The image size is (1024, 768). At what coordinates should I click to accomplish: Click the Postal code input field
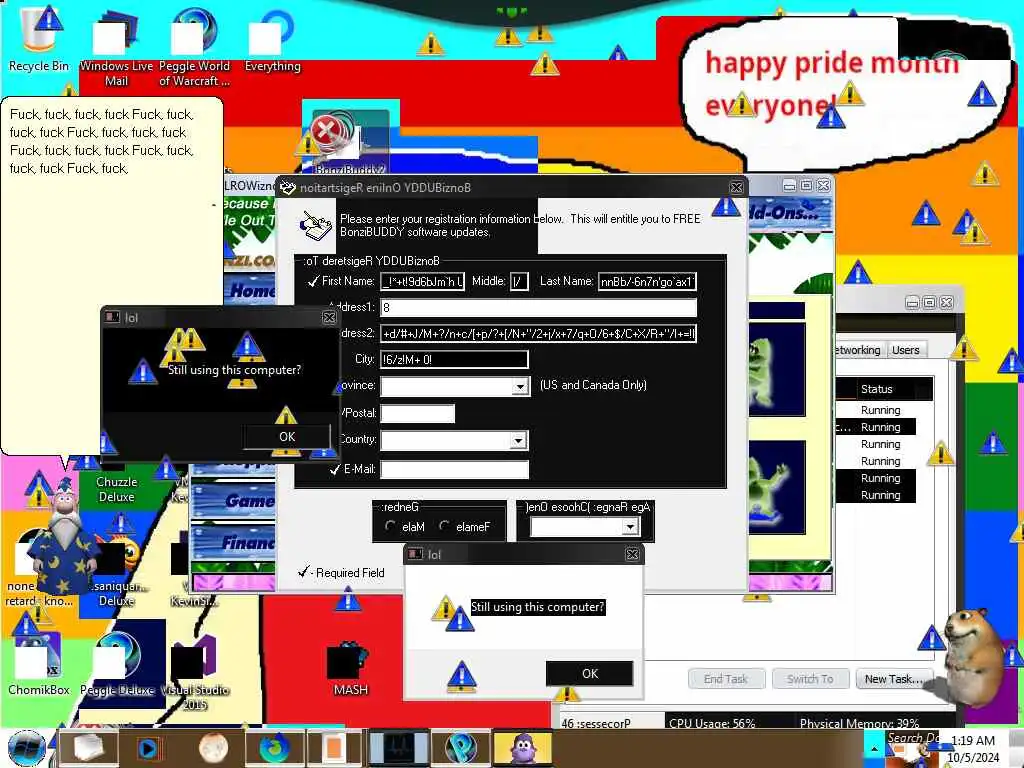(x=417, y=413)
